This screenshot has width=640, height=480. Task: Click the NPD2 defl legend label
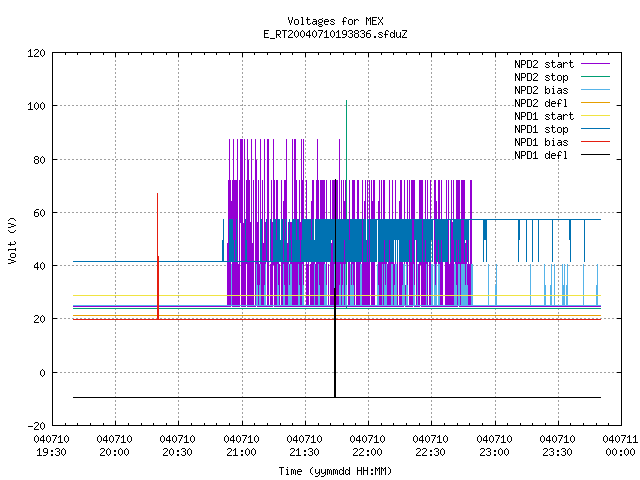point(541,103)
